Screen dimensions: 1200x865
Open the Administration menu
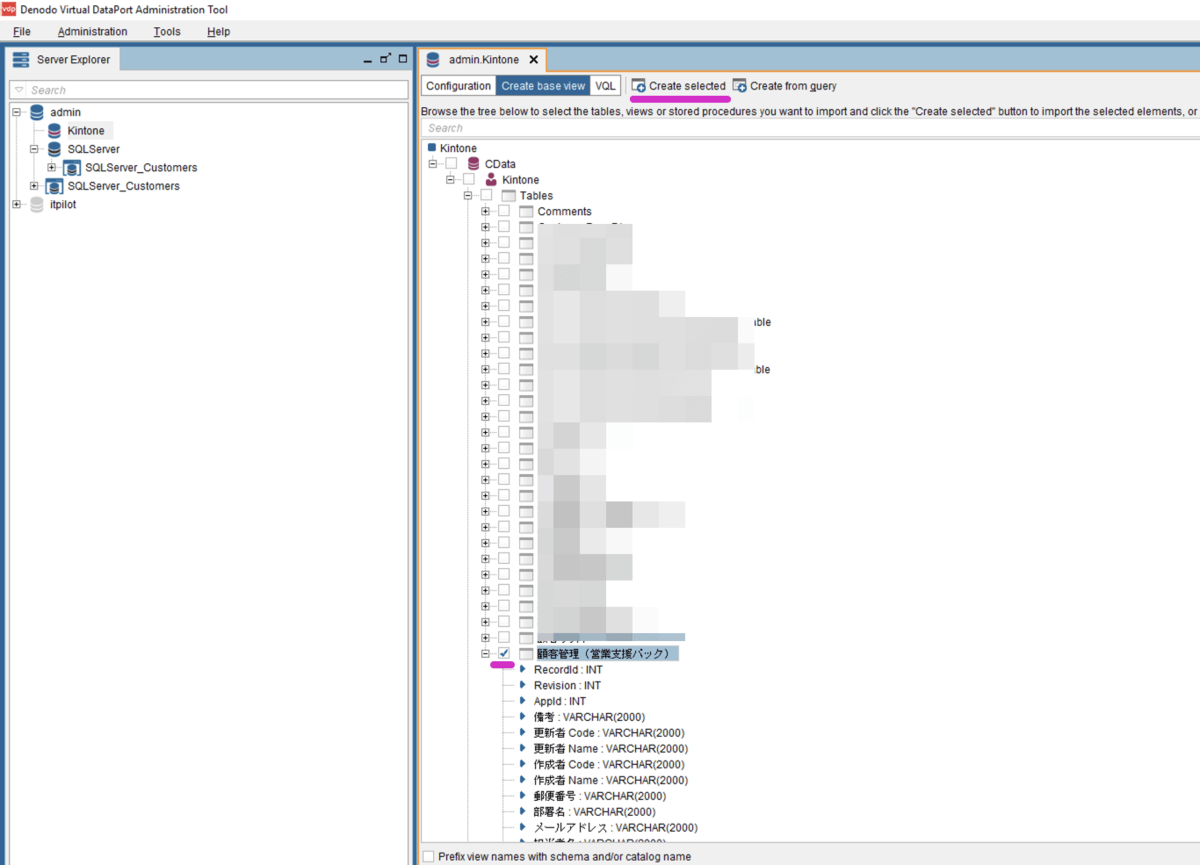click(93, 32)
